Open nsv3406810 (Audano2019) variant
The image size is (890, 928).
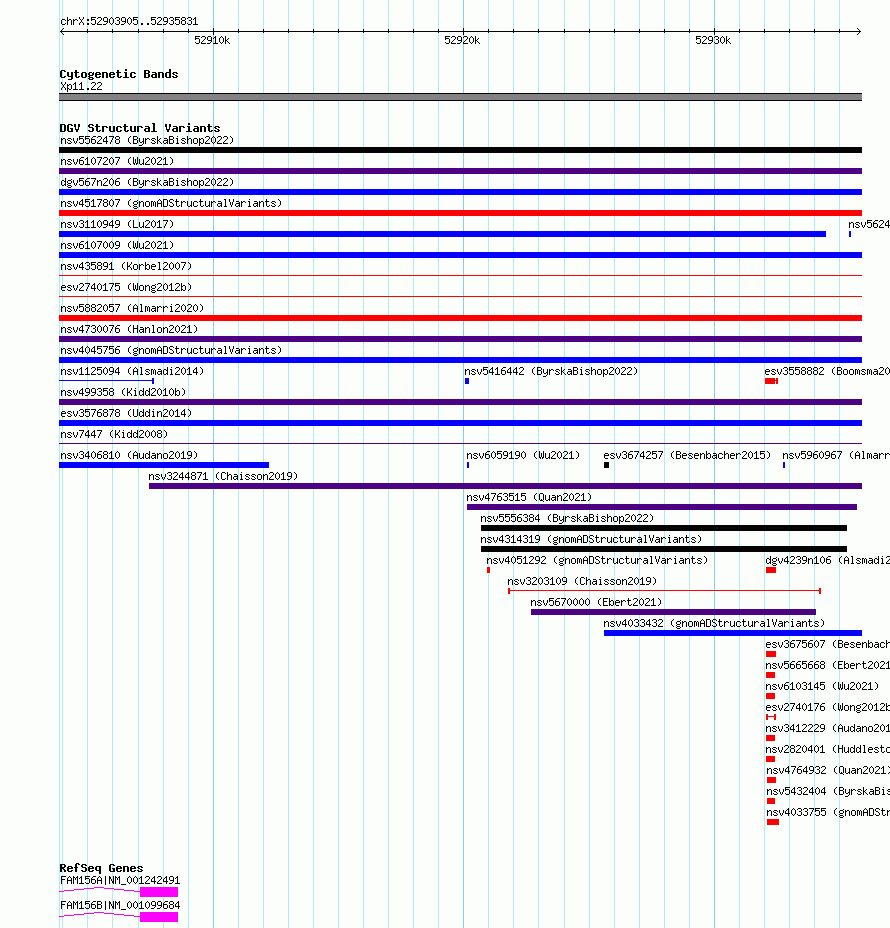click(129, 455)
